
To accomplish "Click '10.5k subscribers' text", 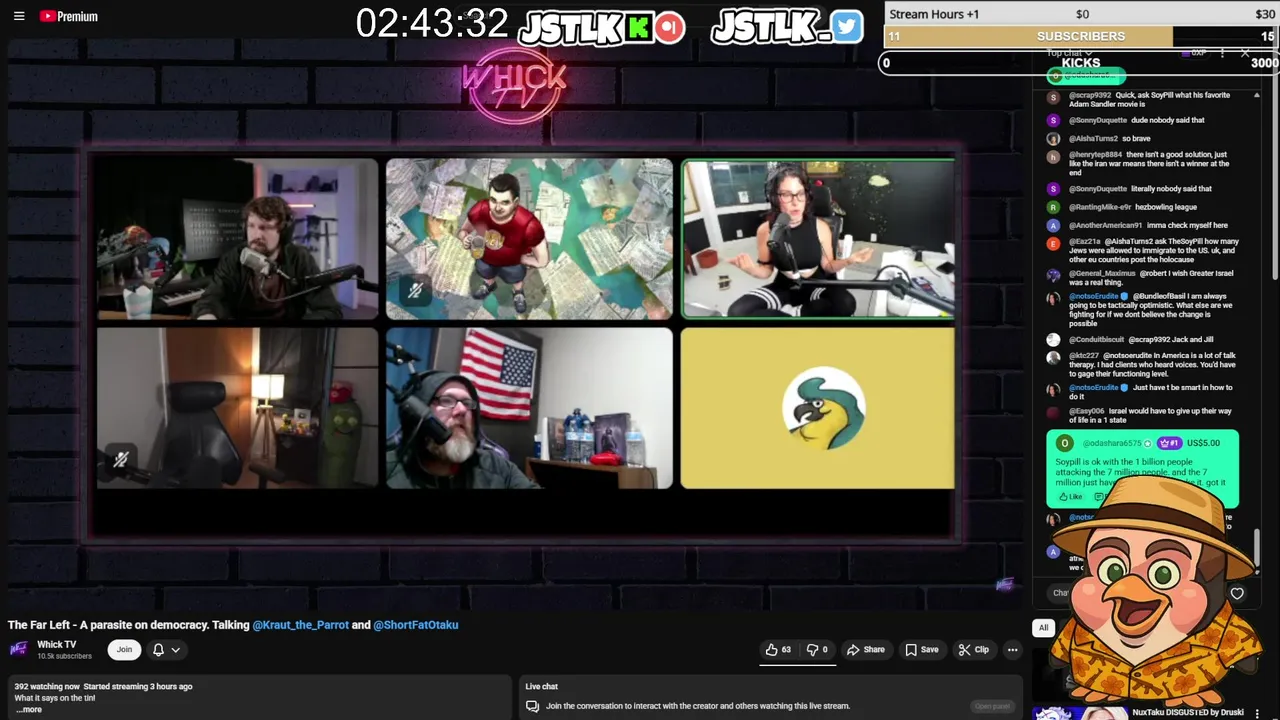I will [x=64, y=657].
